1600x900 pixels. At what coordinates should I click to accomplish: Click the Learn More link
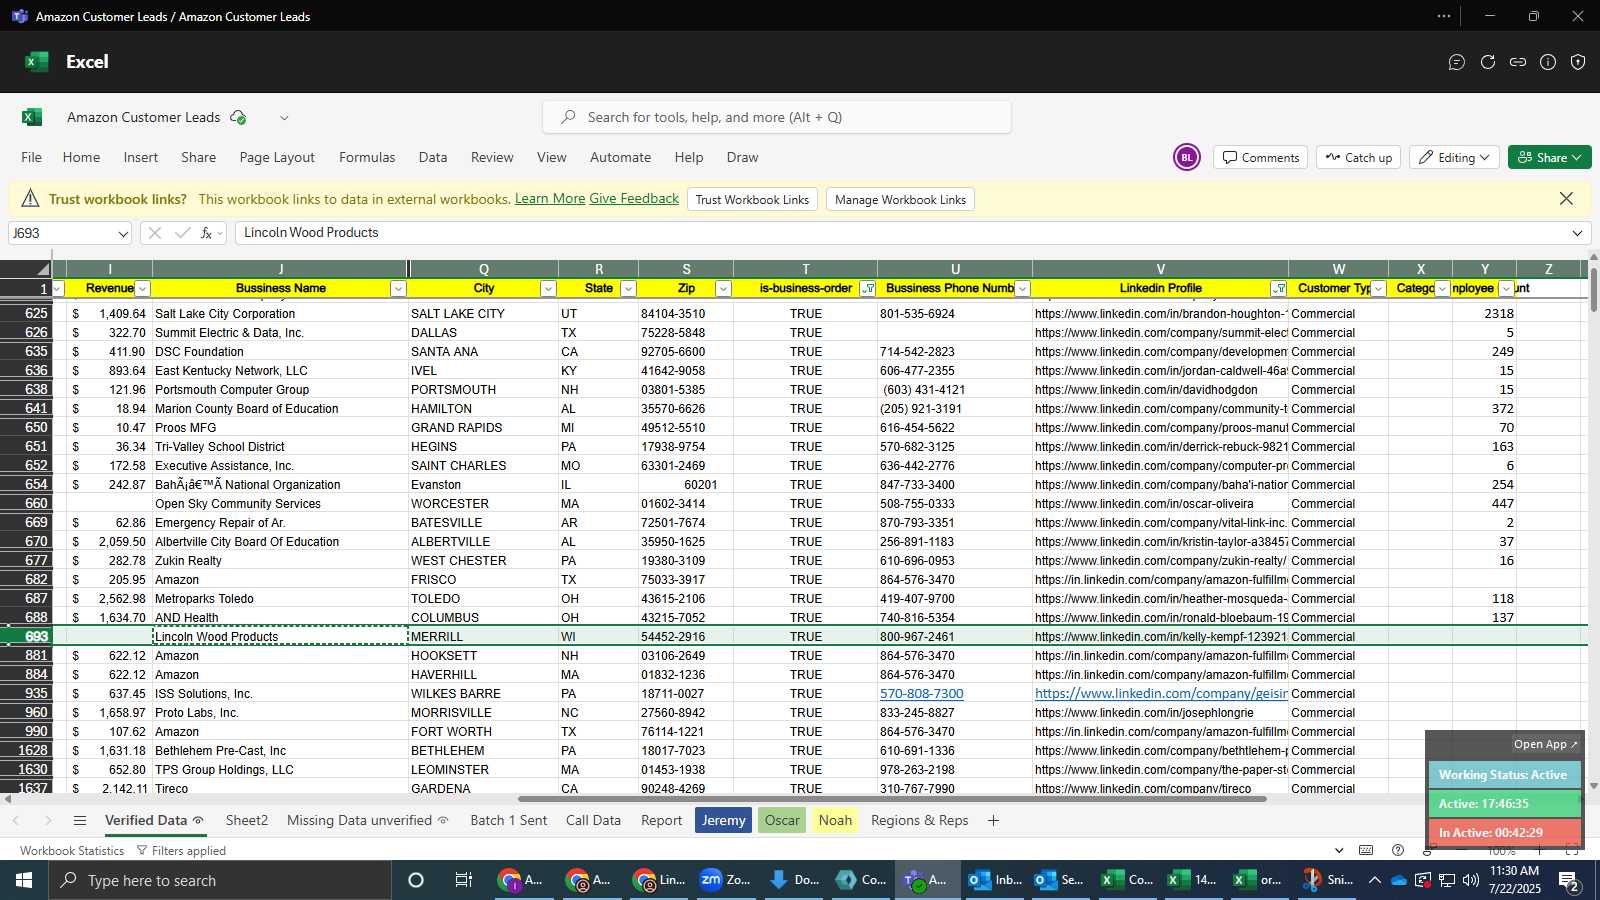550,199
